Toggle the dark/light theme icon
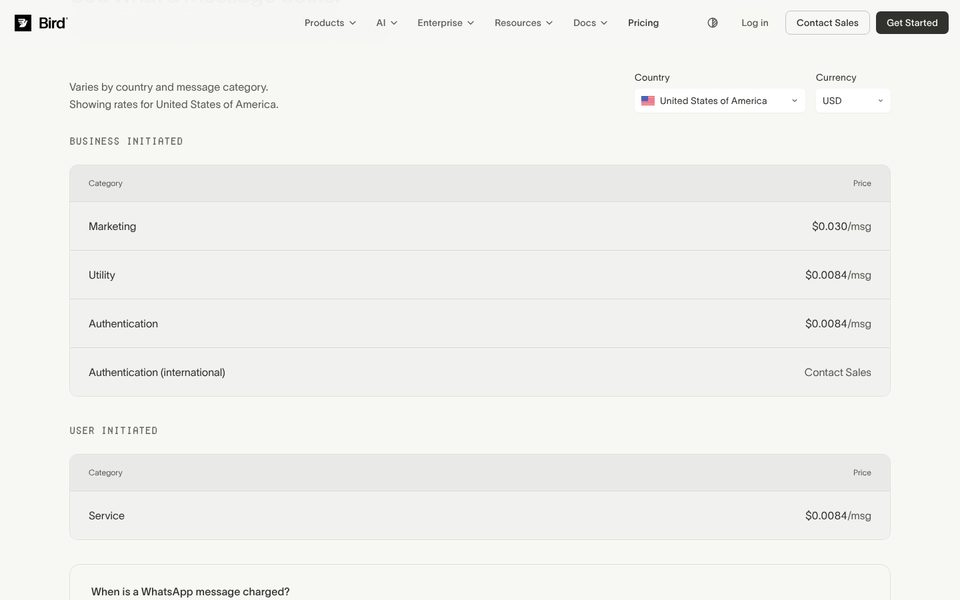Viewport: 960px width, 600px height. tap(712, 23)
